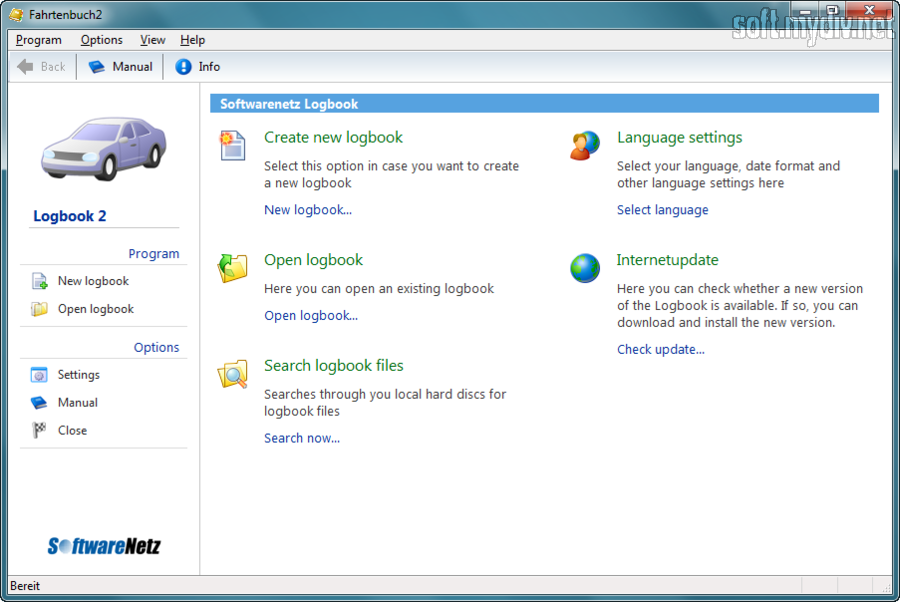Click the 'Logbook 2' sidebar title

69,216
